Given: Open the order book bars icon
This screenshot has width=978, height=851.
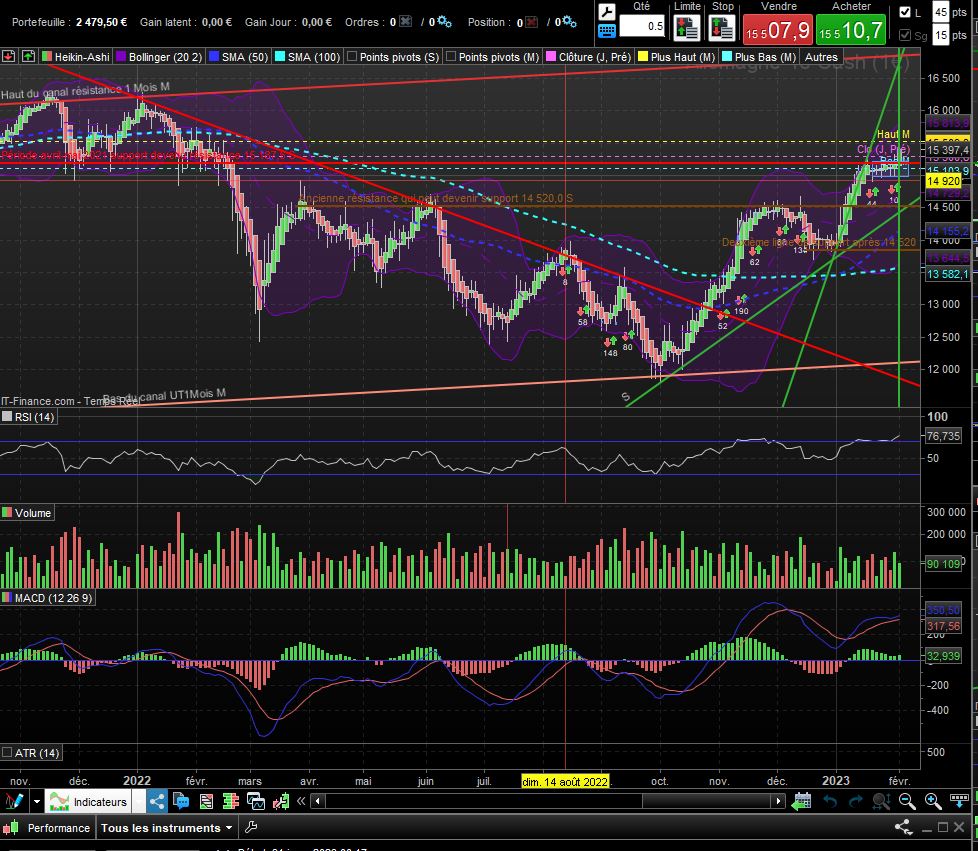Looking at the screenshot, I should (231, 801).
